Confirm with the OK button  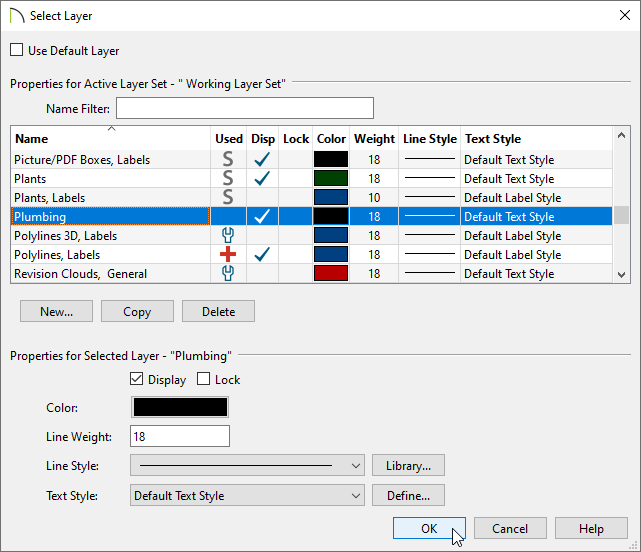point(429,528)
